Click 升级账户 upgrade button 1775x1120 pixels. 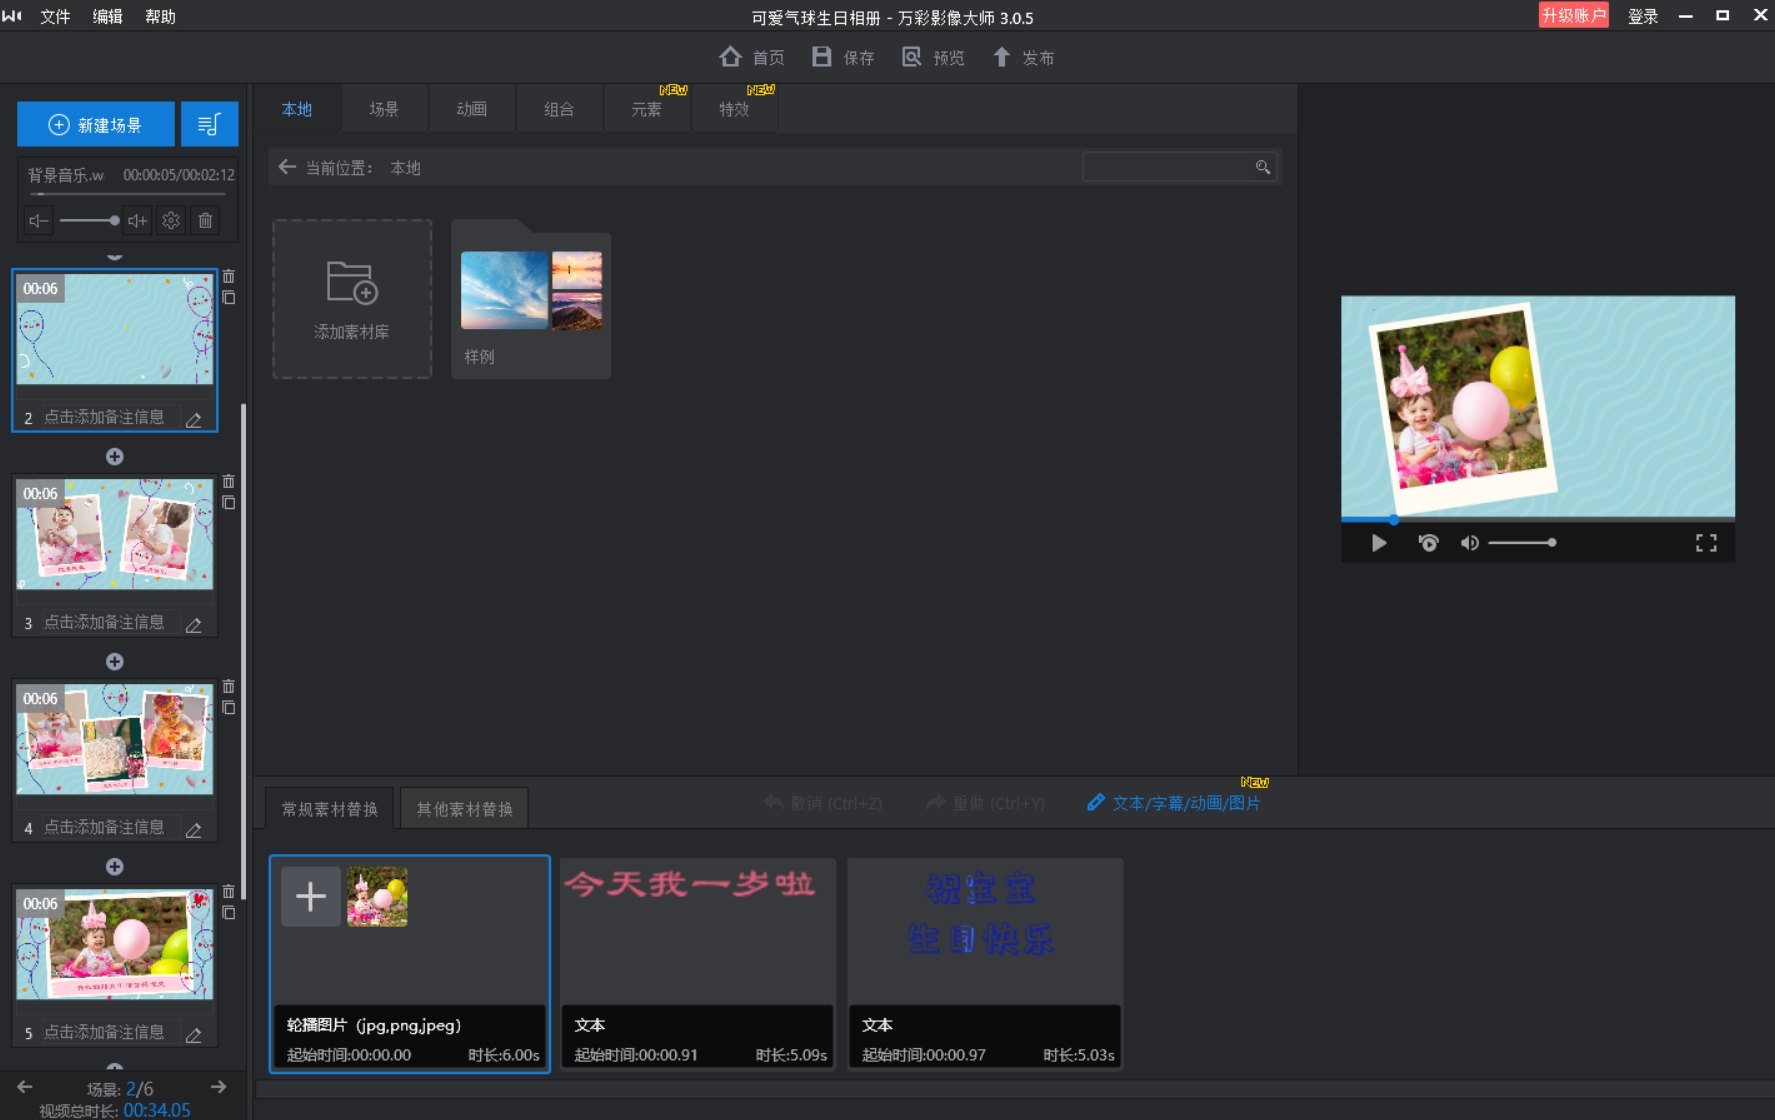coord(1573,15)
